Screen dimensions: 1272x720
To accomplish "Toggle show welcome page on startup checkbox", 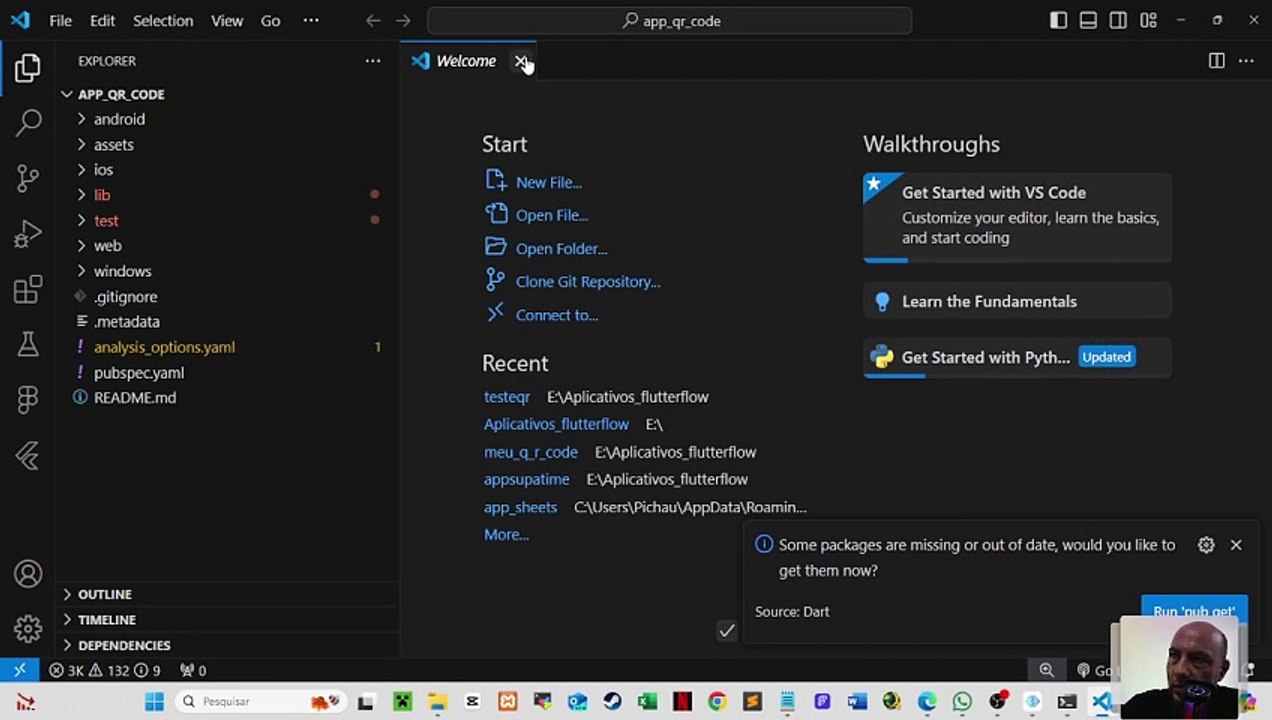I will coord(727,630).
